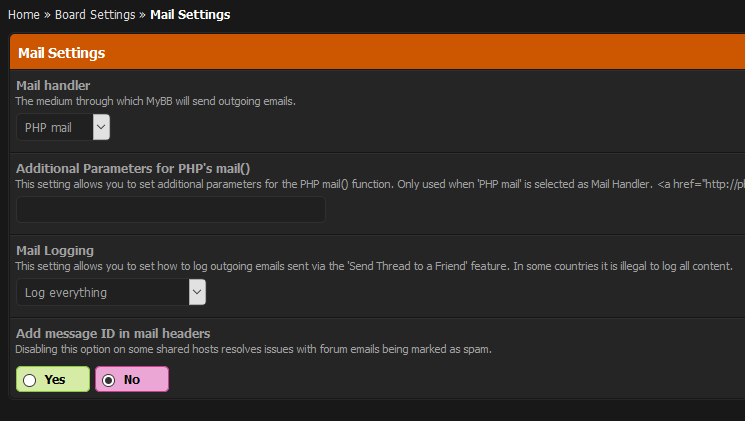Click the Additional Parameters for PHP's mail() title

coord(133,169)
